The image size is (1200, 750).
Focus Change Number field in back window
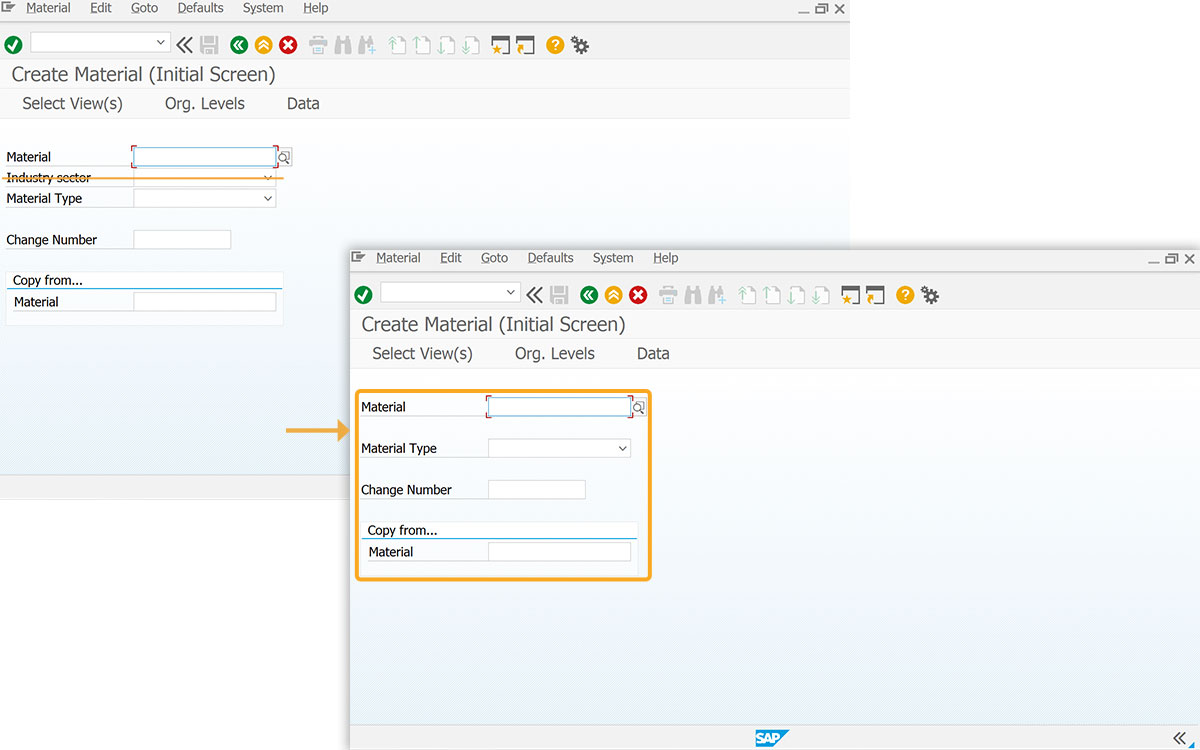pos(182,240)
